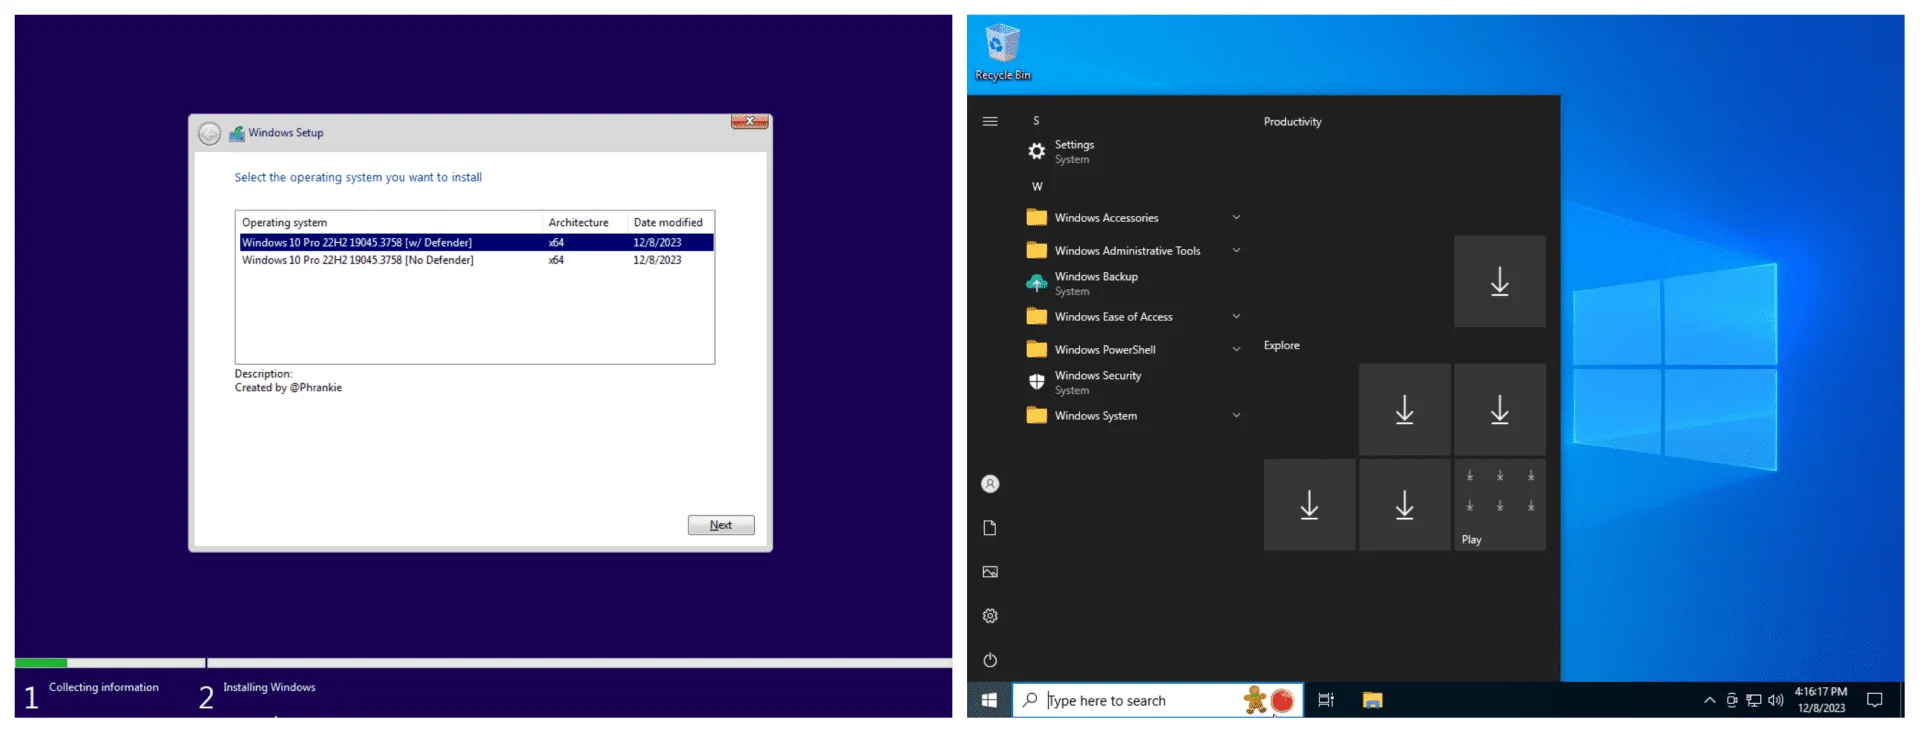Launch the Windows Security app
The height and width of the screenshot is (733, 1920).
pos(1135,382)
